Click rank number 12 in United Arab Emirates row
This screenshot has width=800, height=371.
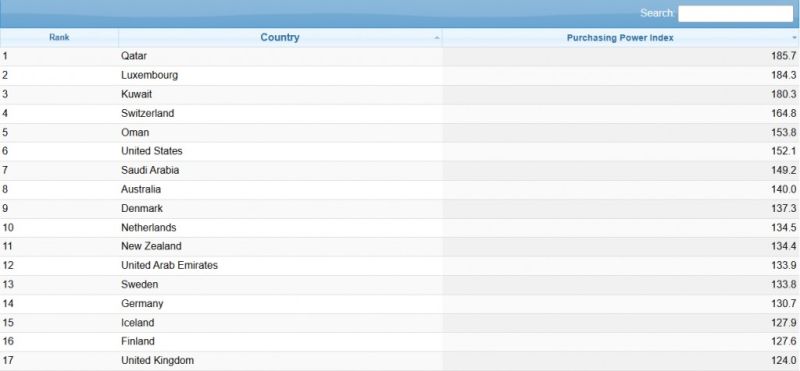(x=8, y=265)
